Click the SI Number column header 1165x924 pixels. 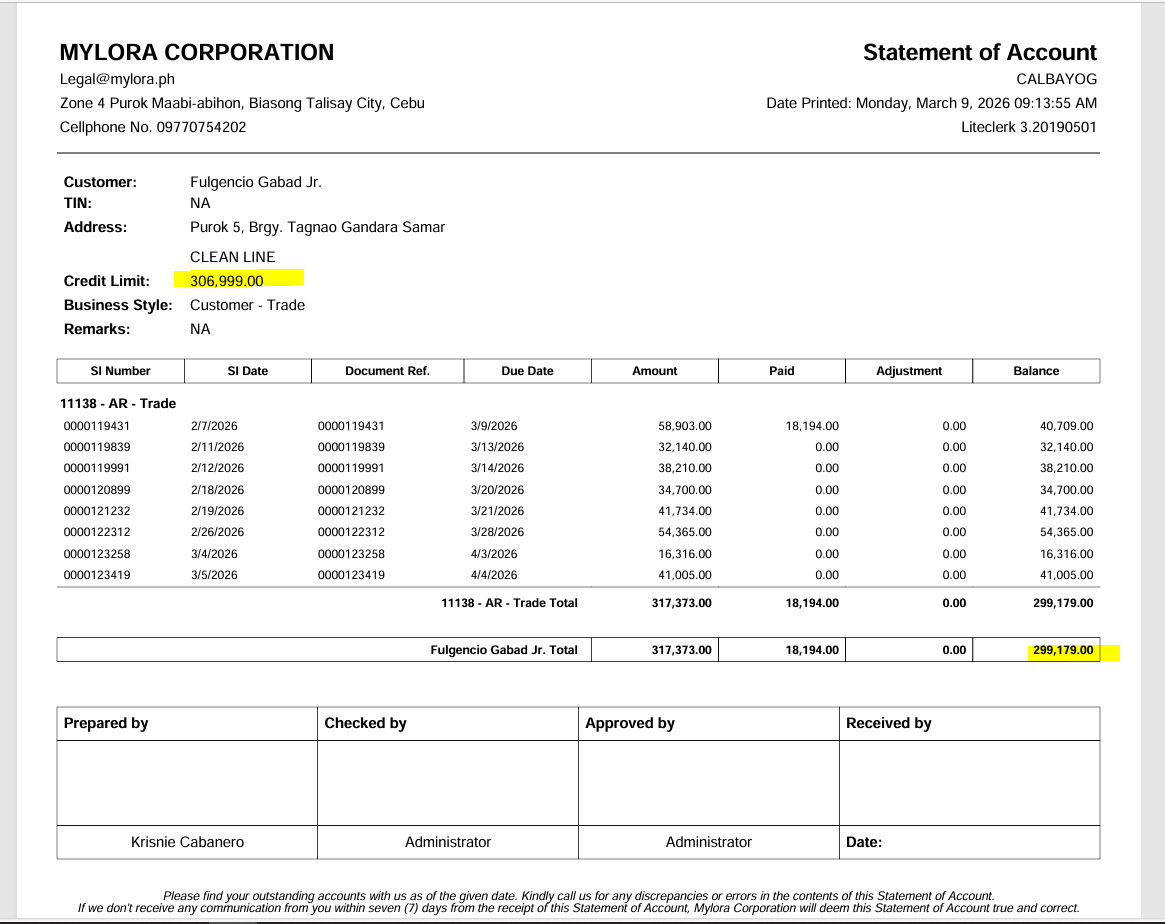tap(120, 371)
